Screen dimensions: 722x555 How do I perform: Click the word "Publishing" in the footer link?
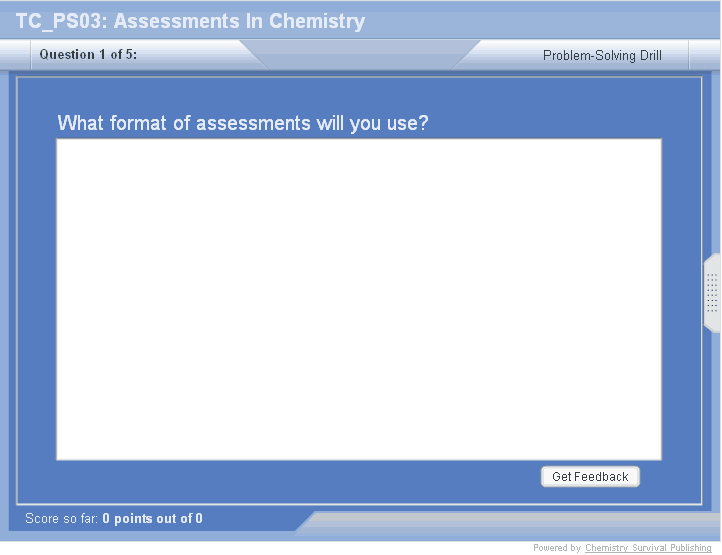[688, 548]
